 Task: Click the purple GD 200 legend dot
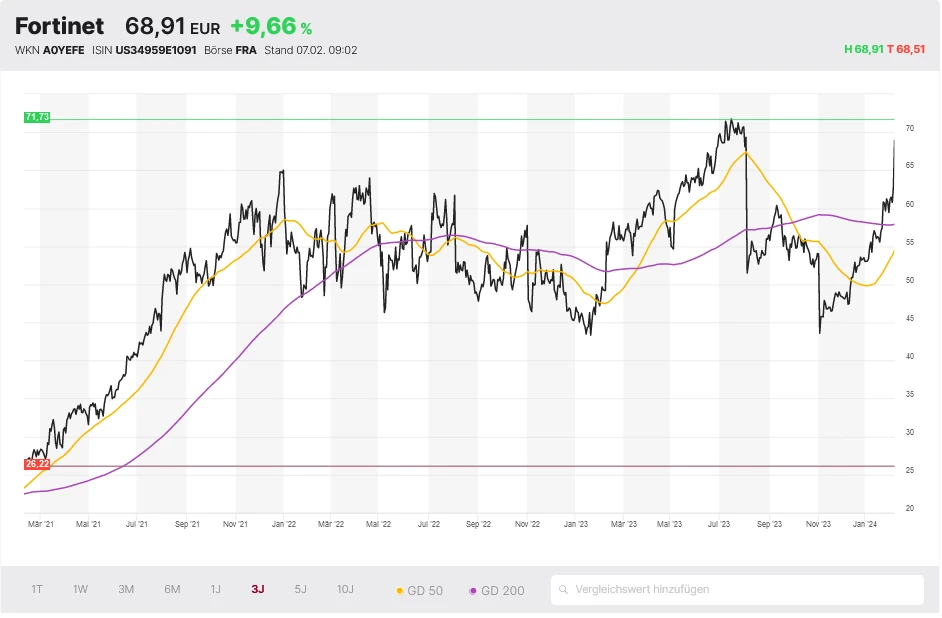tap(473, 591)
